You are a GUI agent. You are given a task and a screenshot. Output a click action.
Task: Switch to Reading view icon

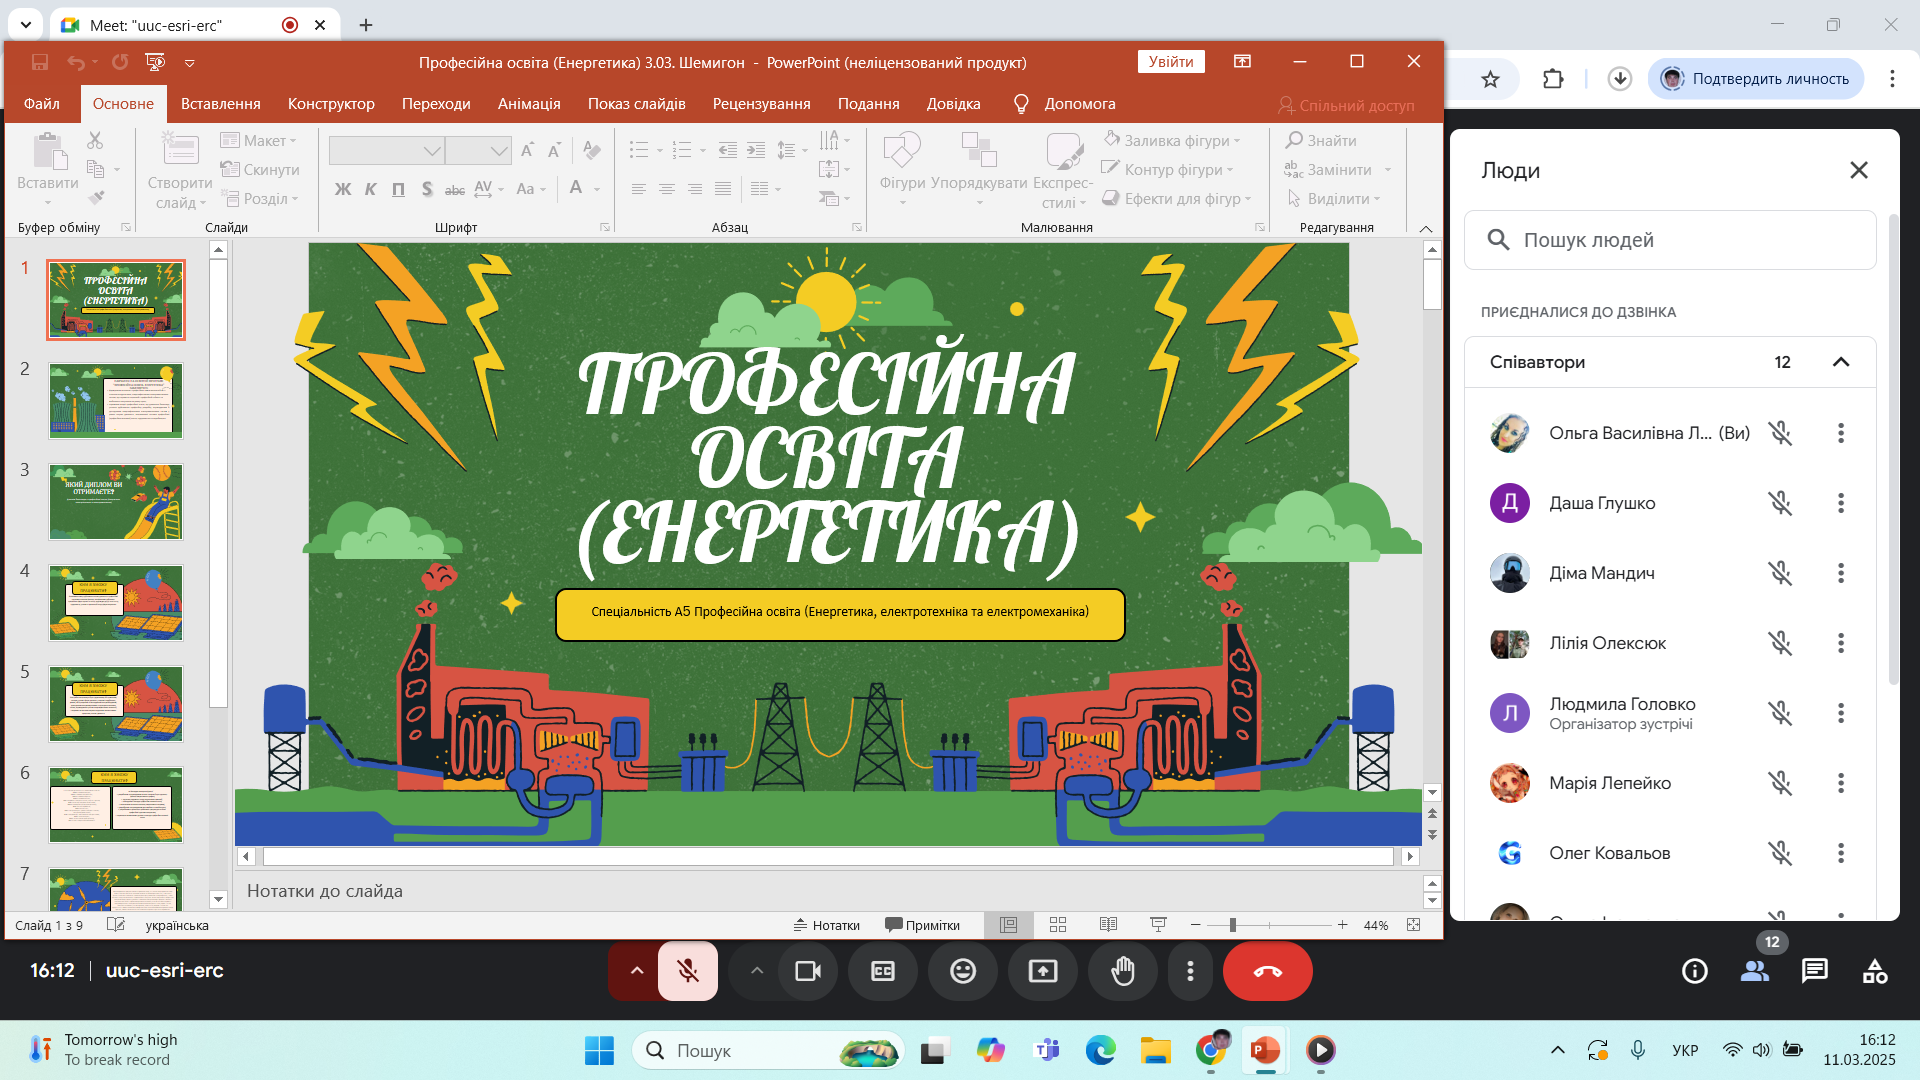1108,925
